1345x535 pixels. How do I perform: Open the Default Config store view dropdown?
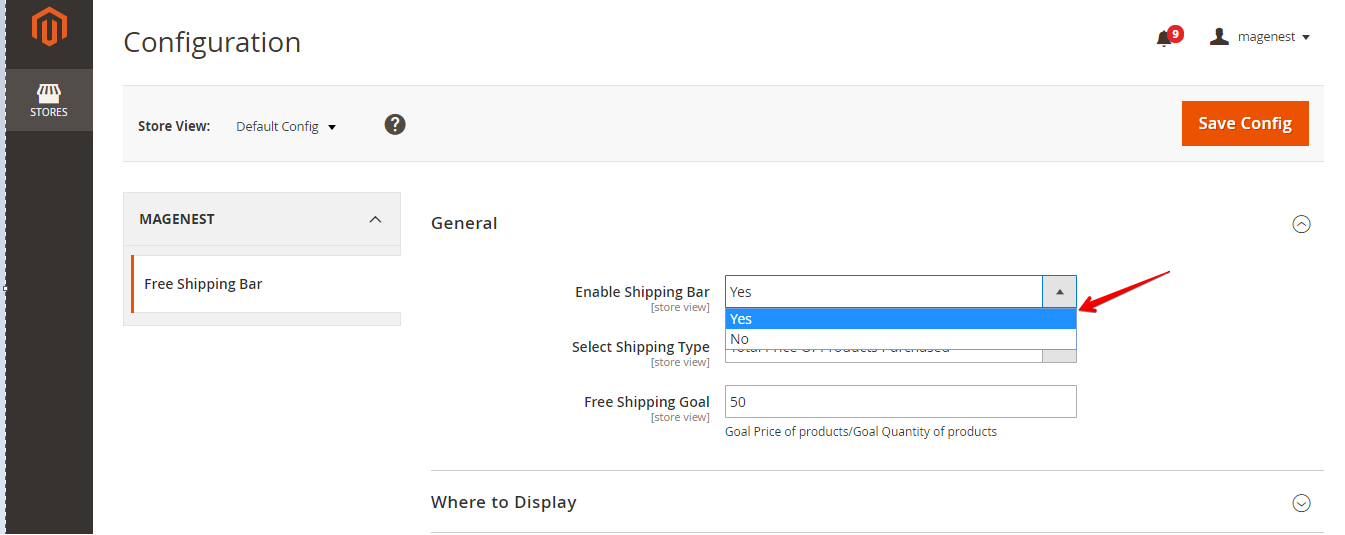pyautogui.click(x=286, y=127)
